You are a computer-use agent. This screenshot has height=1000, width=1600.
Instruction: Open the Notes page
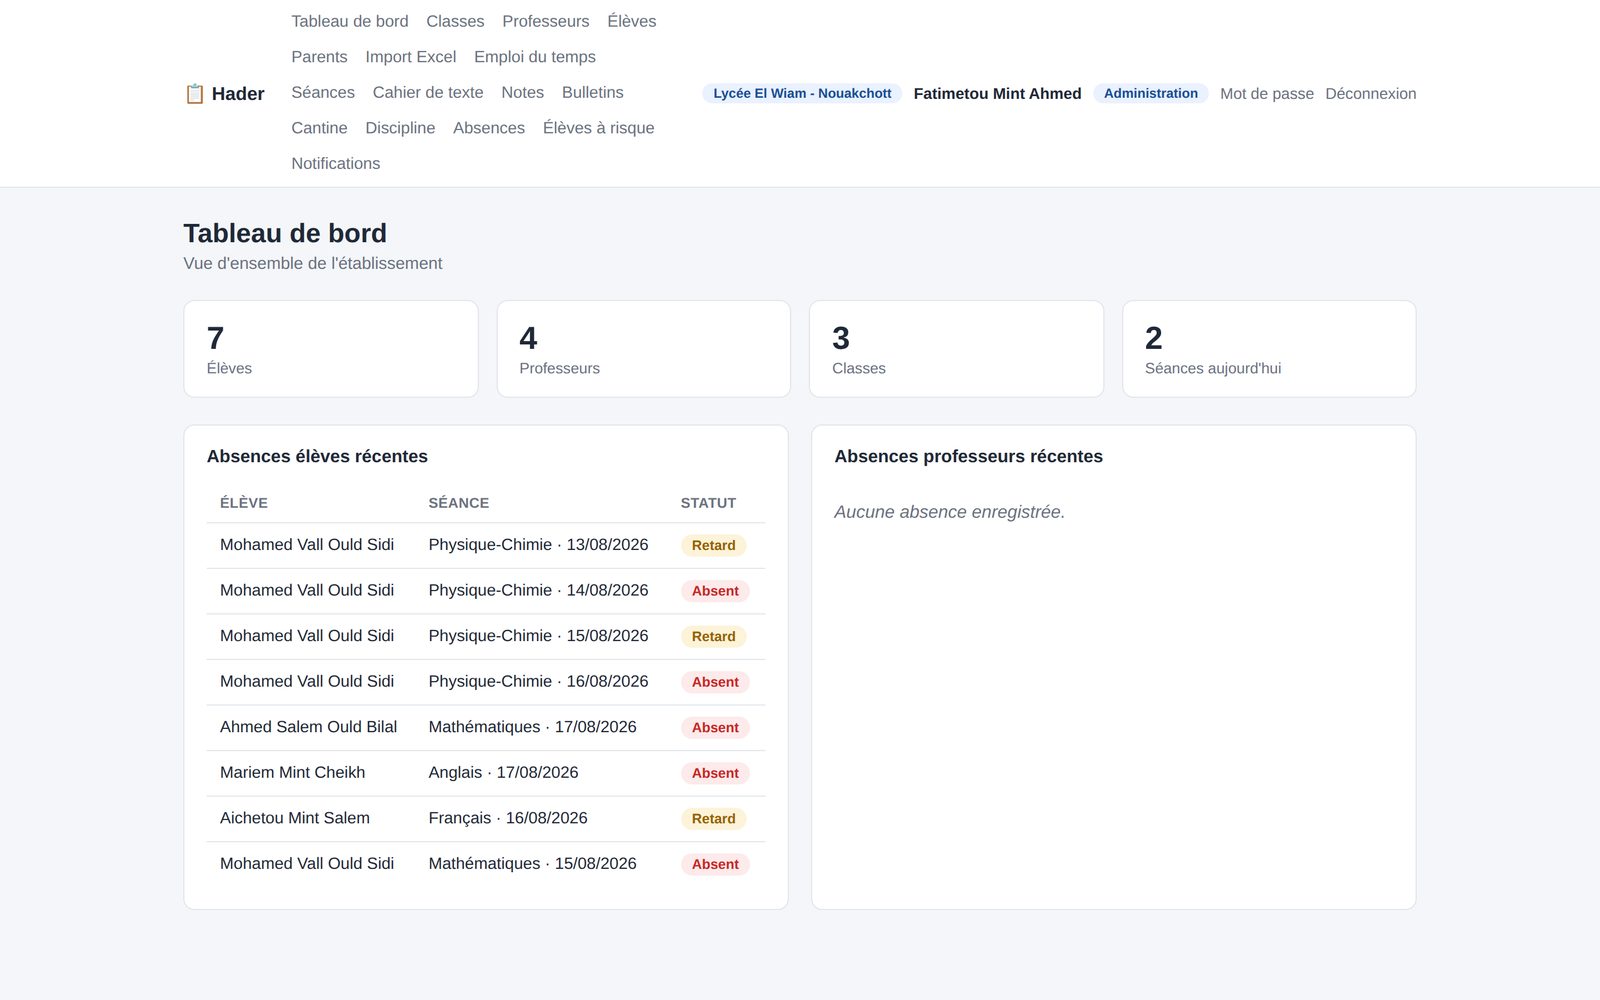point(523,92)
